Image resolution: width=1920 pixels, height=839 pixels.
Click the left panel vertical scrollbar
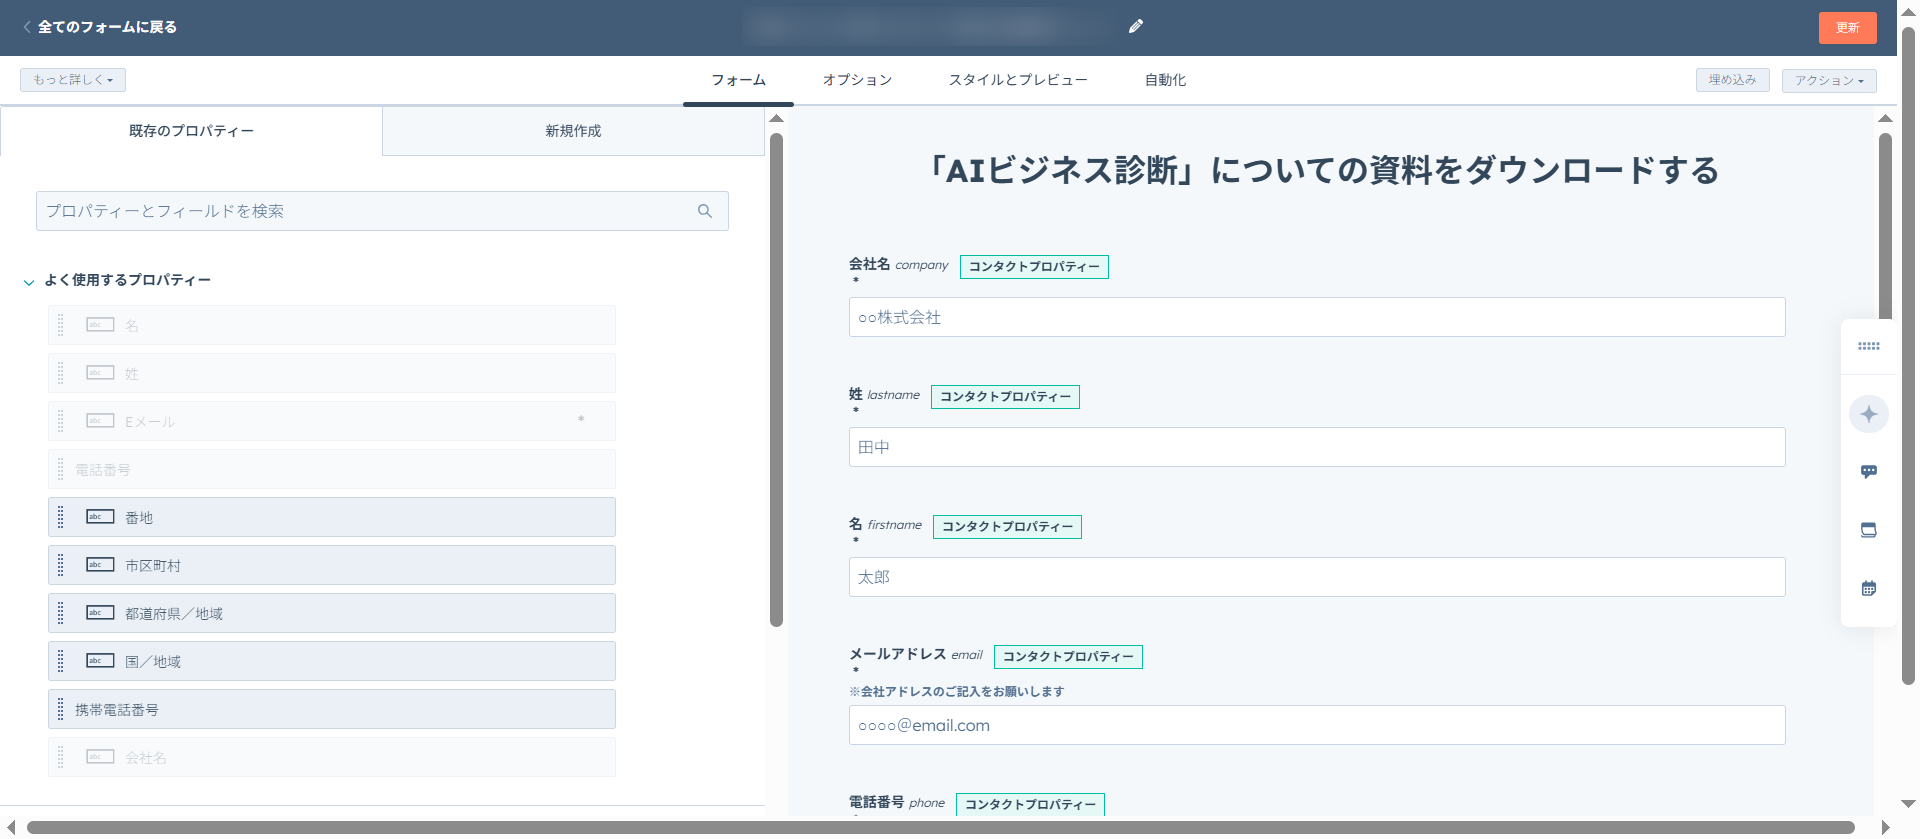click(776, 380)
